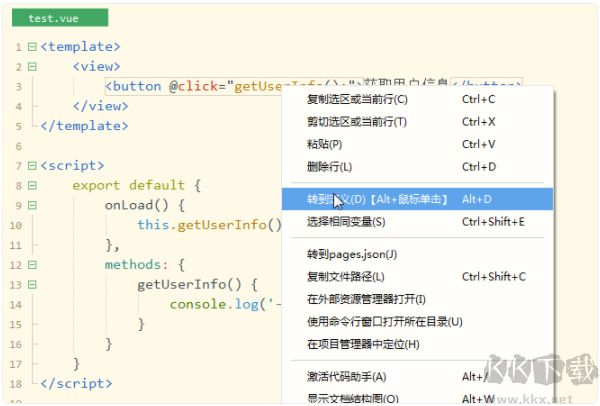Choose 在项目管理器中定位(H) from the menu

[363, 344]
